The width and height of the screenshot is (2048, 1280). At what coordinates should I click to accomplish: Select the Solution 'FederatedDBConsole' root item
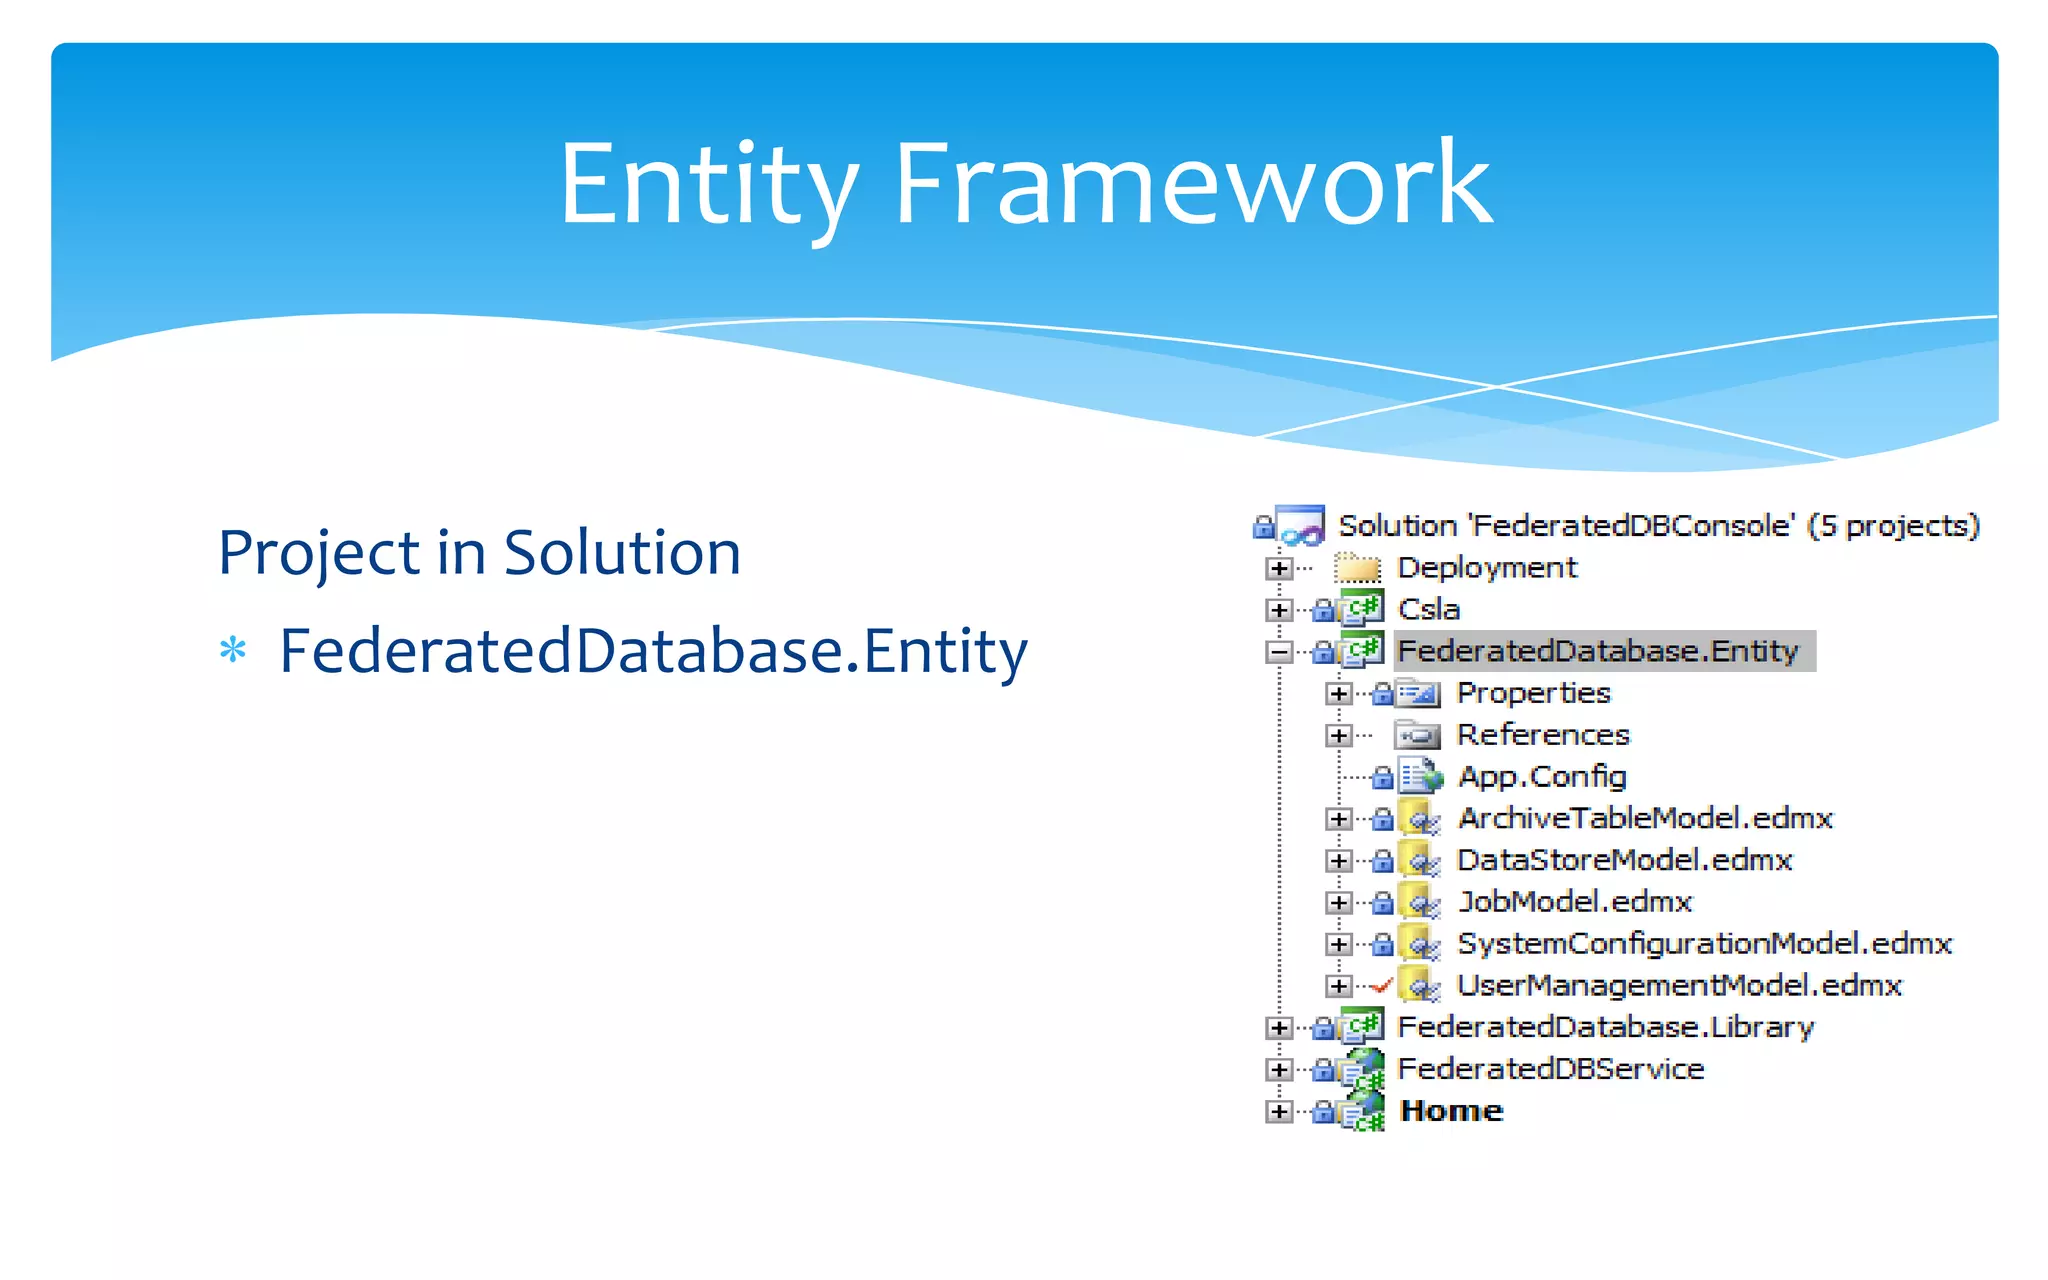pyautogui.click(x=1659, y=526)
